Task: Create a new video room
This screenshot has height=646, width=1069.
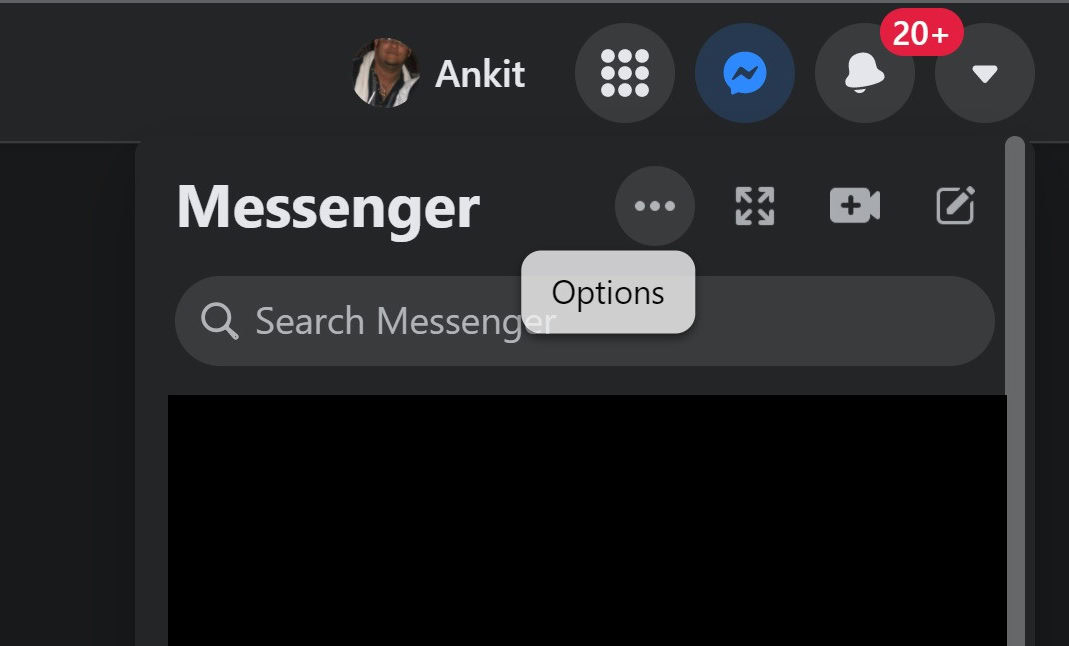Action: pyautogui.click(x=855, y=205)
